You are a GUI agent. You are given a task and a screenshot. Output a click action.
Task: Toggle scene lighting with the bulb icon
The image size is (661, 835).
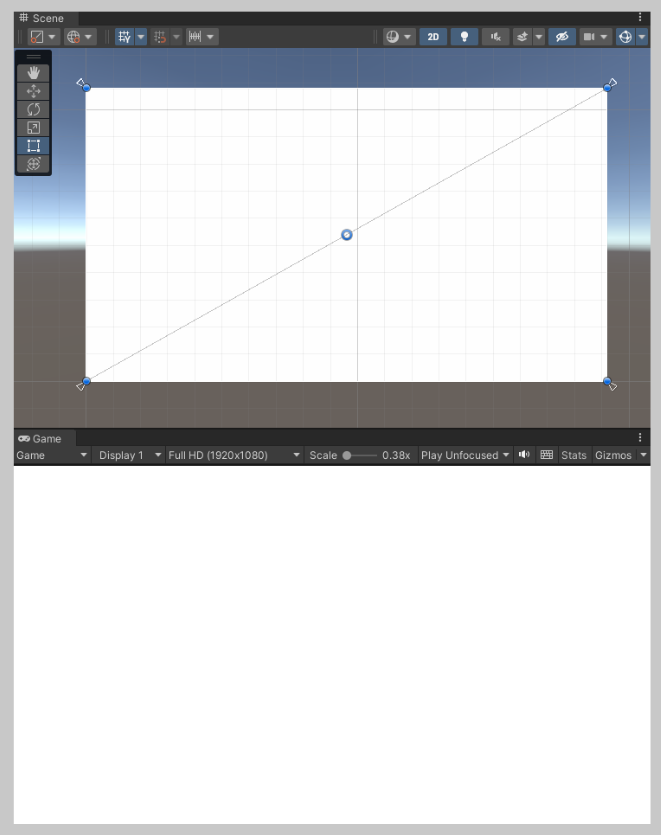(x=464, y=37)
